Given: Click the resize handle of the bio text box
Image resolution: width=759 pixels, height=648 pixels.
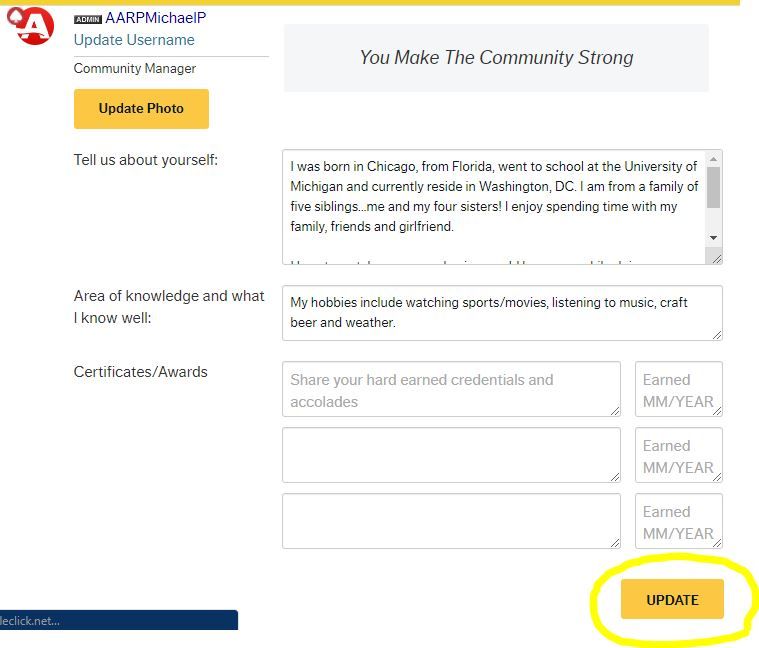Looking at the screenshot, I should click(x=716, y=258).
